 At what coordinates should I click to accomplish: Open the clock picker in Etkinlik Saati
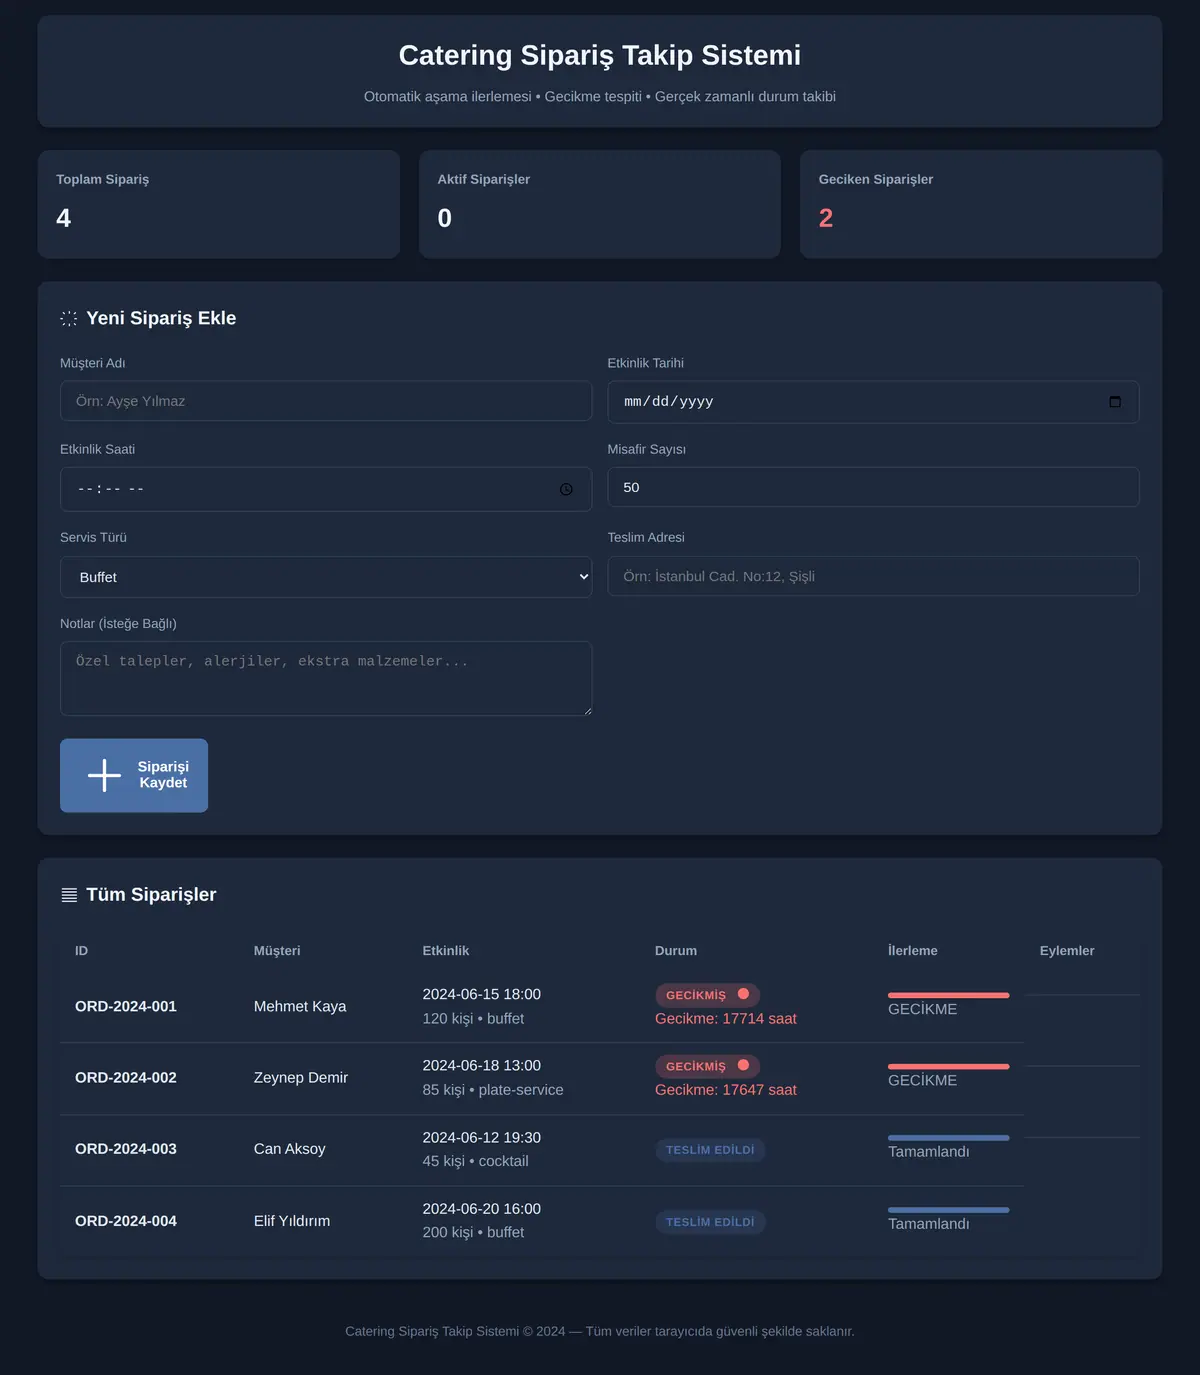566,489
